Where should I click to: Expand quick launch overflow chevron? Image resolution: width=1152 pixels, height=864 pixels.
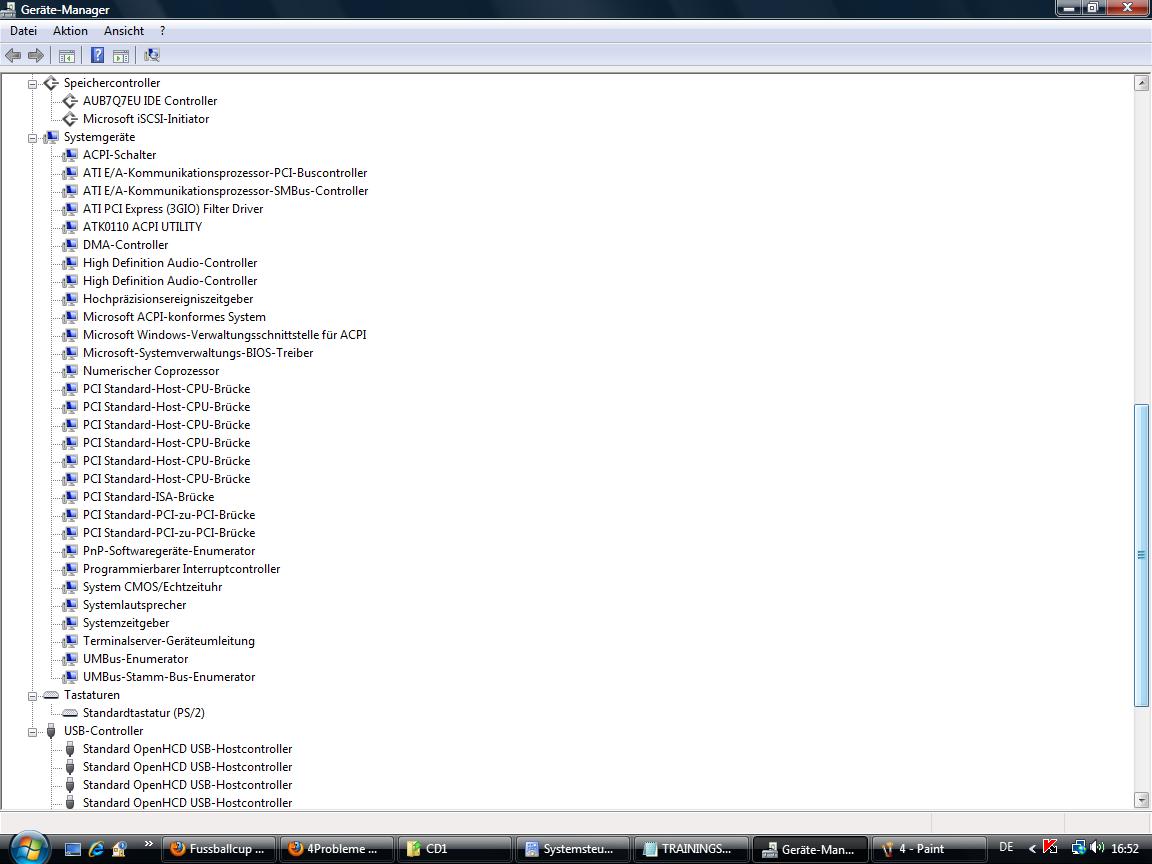pos(148,843)
